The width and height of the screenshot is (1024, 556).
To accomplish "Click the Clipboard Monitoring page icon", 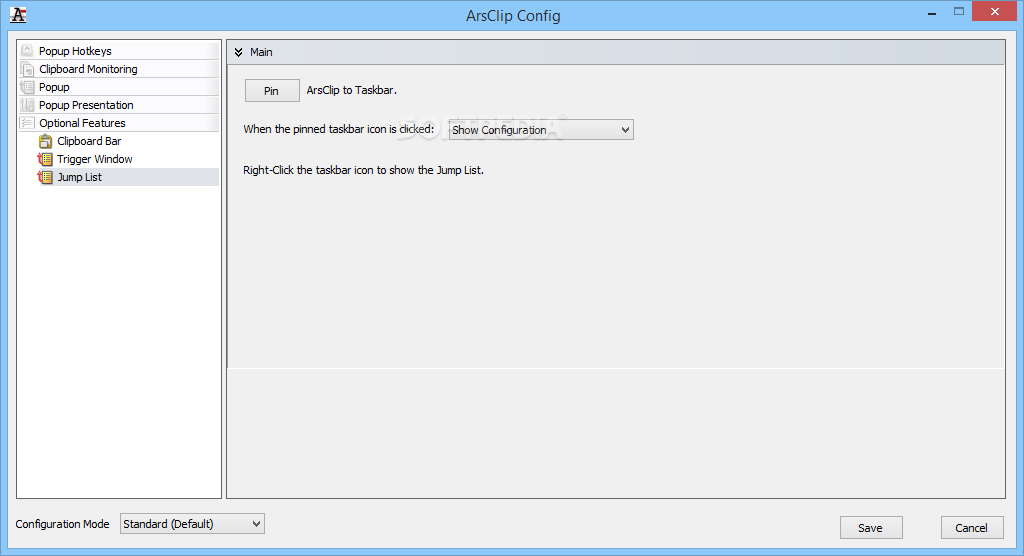I will pos(27,69).
